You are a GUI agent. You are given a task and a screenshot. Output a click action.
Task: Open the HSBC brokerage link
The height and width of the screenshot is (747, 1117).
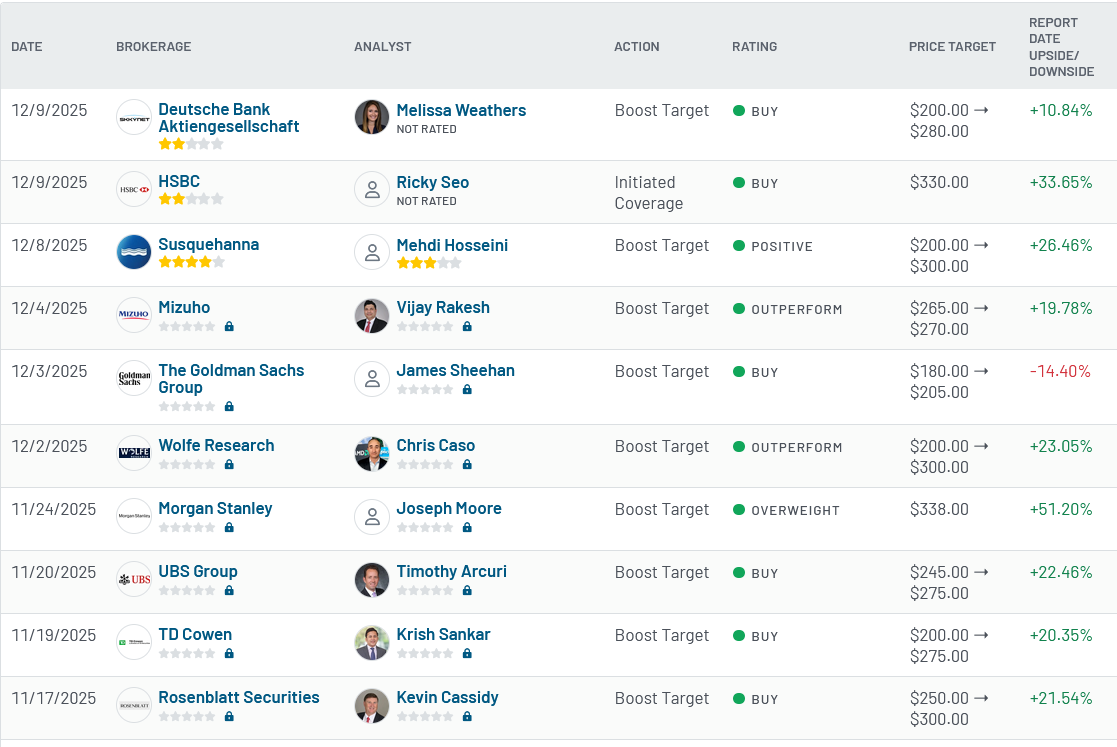tap(179, 181)
